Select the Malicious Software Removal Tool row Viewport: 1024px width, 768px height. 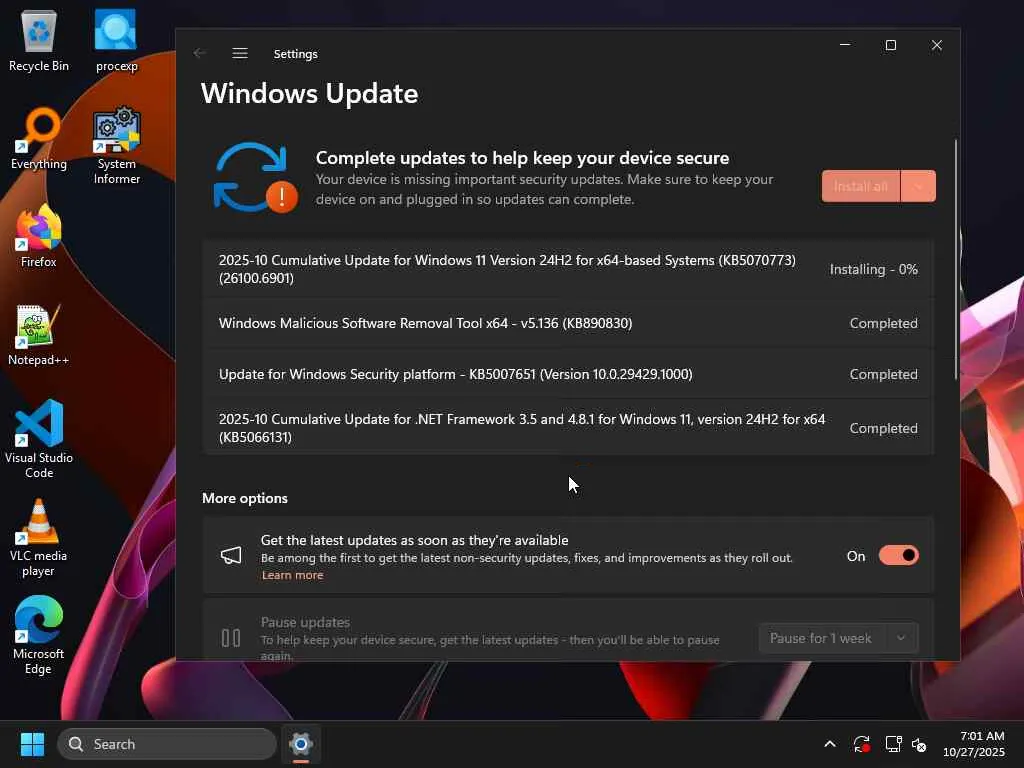point(568,323)
